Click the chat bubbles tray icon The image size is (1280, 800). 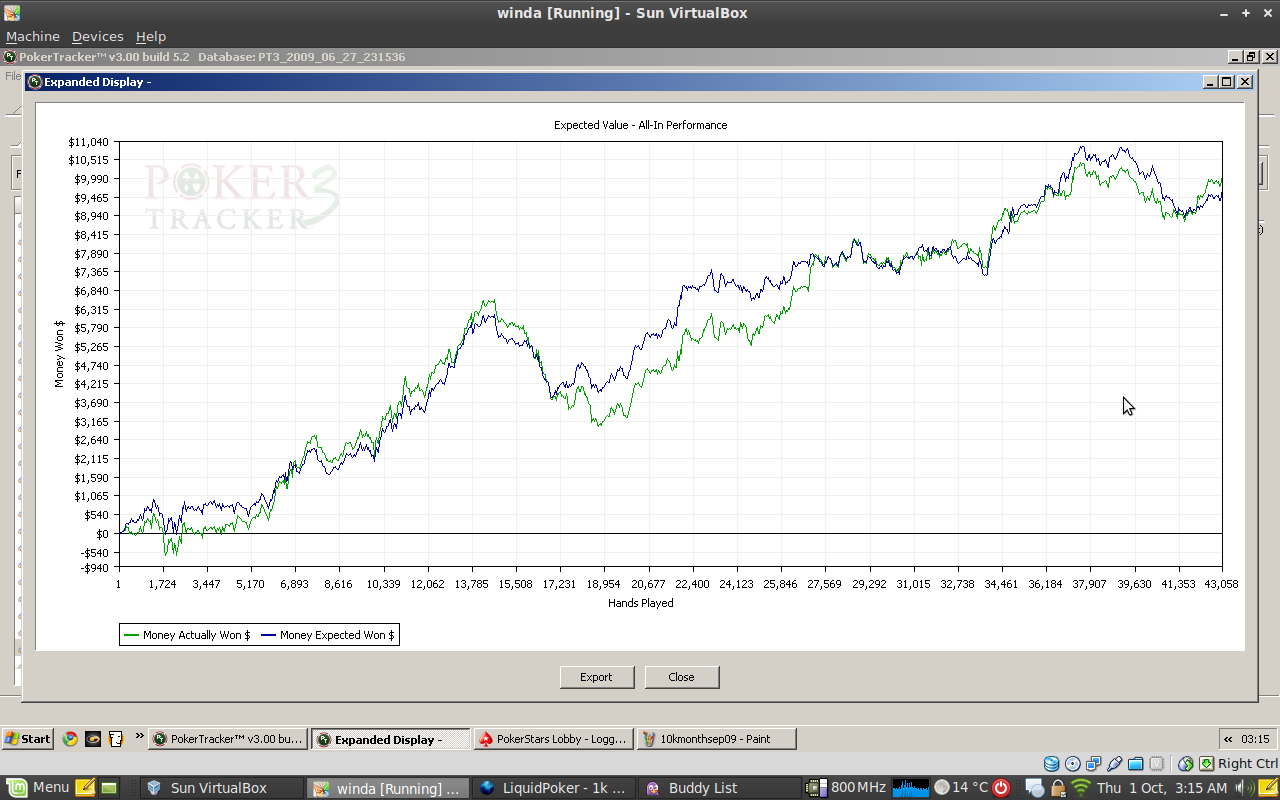point(1035,787)
